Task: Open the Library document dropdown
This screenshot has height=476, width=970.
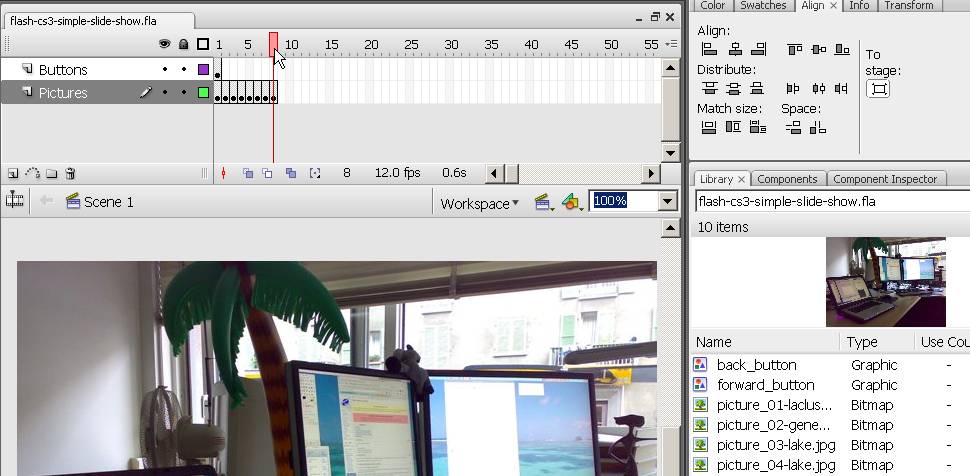Action: [833, 201]
